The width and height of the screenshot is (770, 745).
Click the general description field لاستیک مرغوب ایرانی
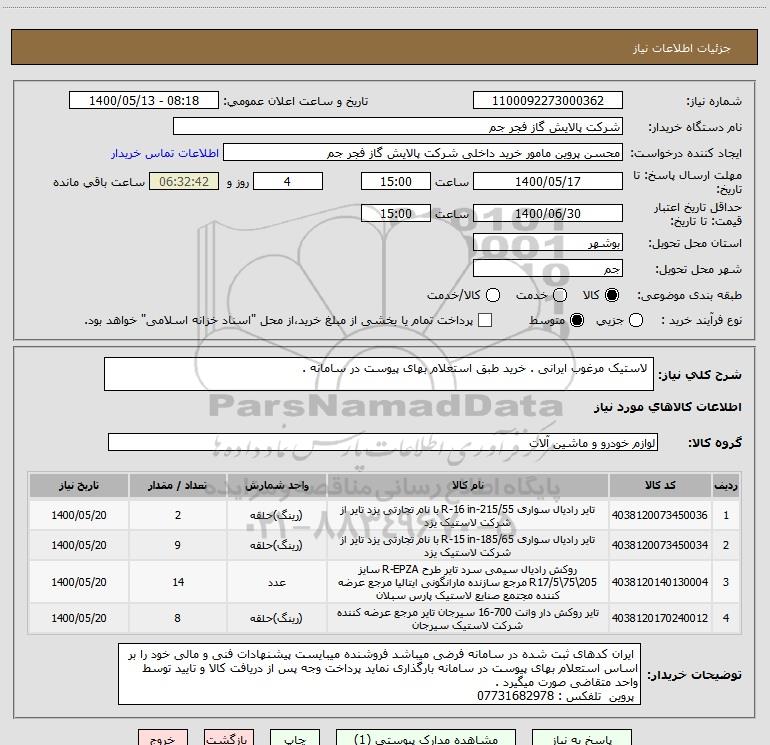click(x=379, y=374)
